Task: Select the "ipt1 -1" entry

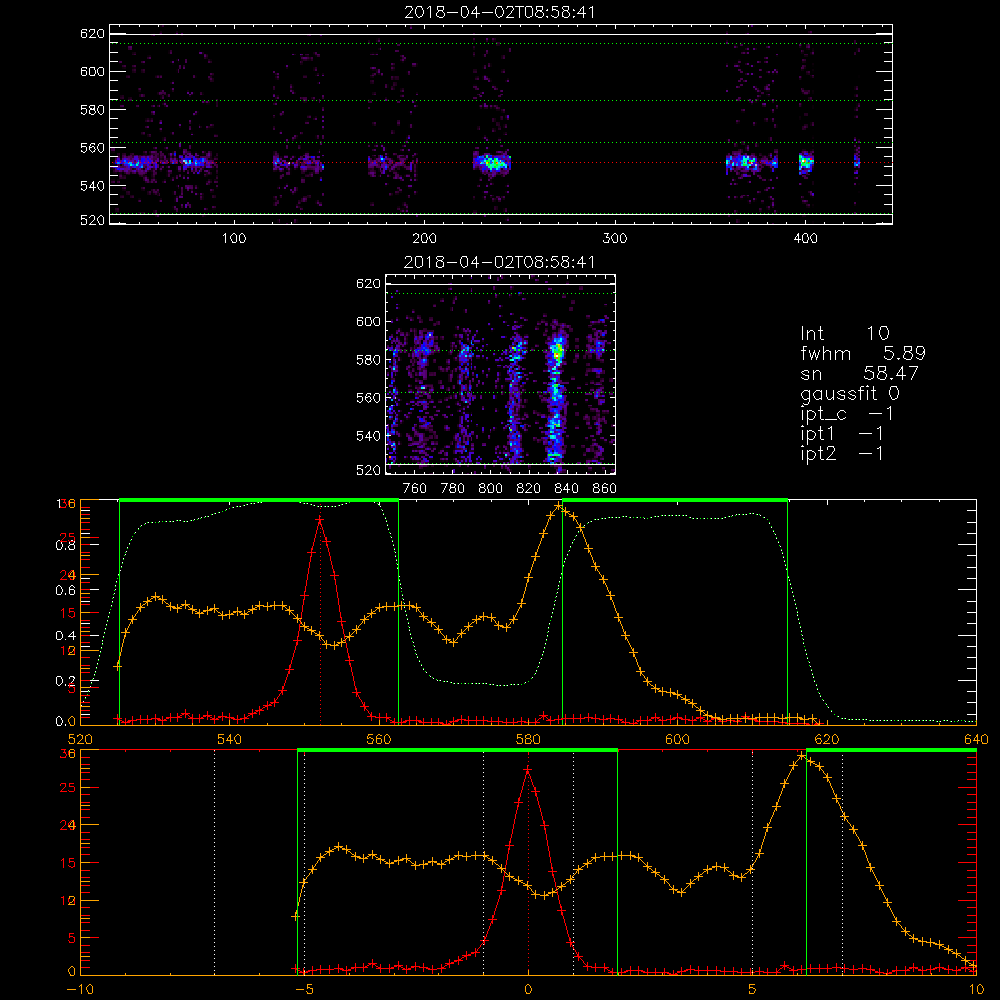Action: tap(841, 434)
